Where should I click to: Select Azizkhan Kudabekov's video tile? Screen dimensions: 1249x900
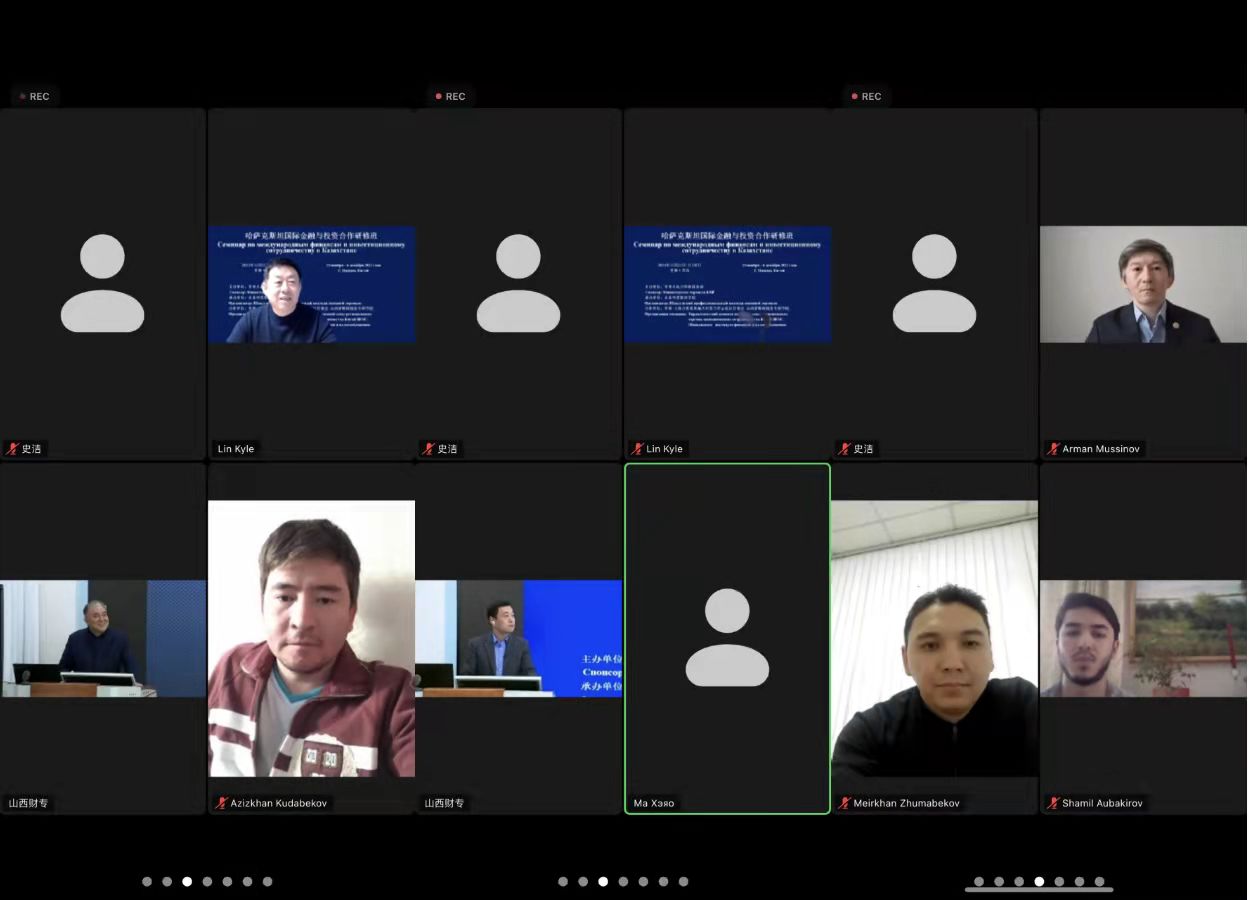(311, 638)
